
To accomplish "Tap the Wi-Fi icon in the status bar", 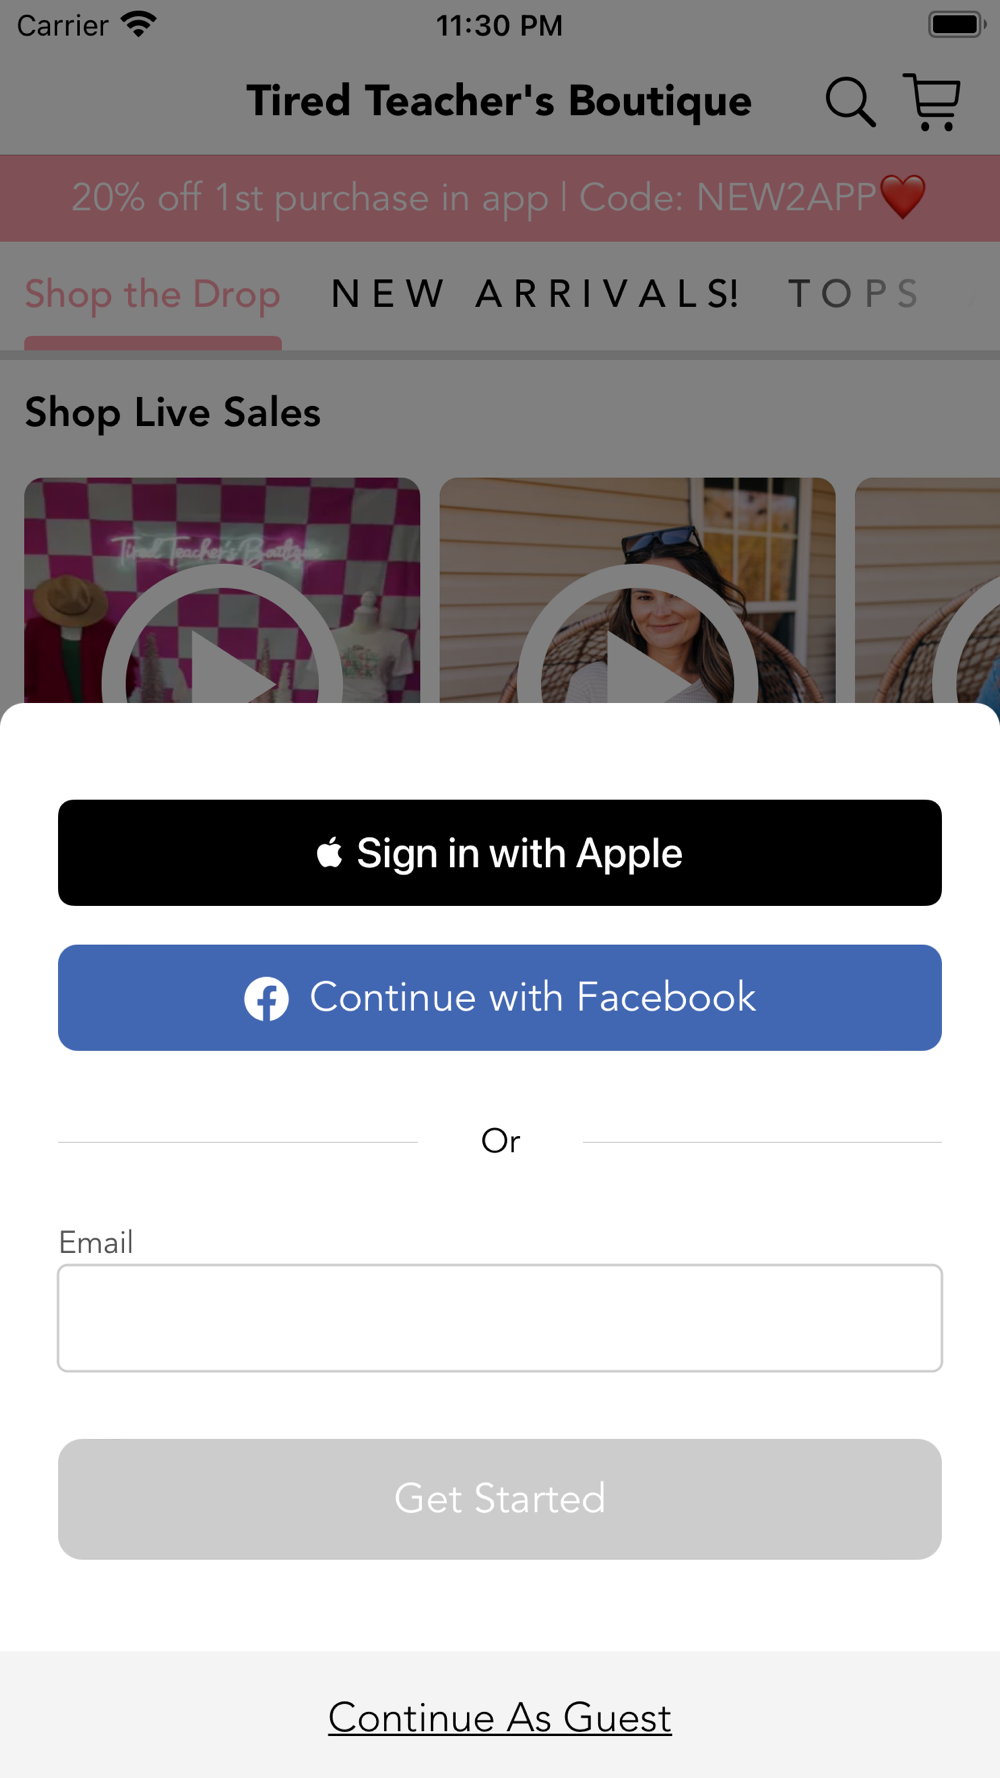I will [x=139, y=24].
